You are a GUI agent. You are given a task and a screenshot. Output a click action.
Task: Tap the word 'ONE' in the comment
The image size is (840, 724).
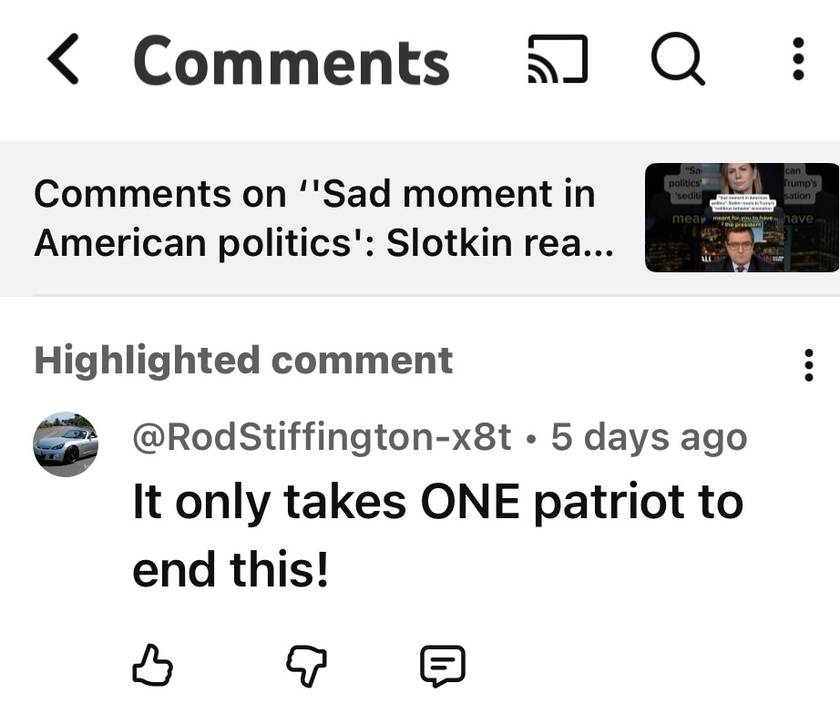pyautogui.click(x=469, y=503)
